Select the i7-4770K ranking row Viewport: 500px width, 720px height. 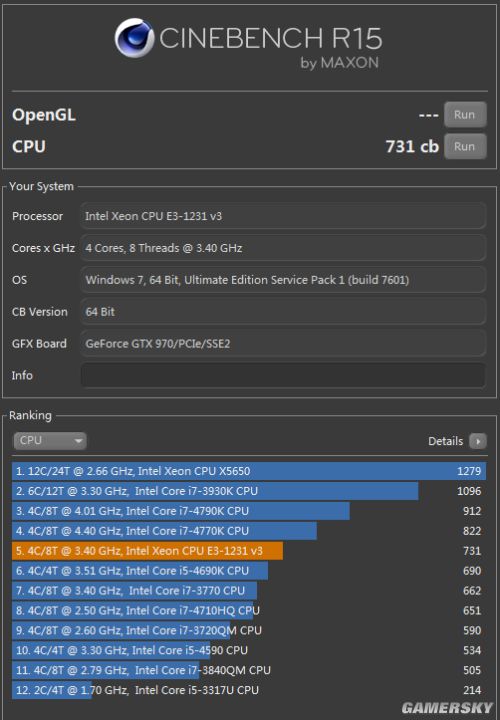click(249, 531)
